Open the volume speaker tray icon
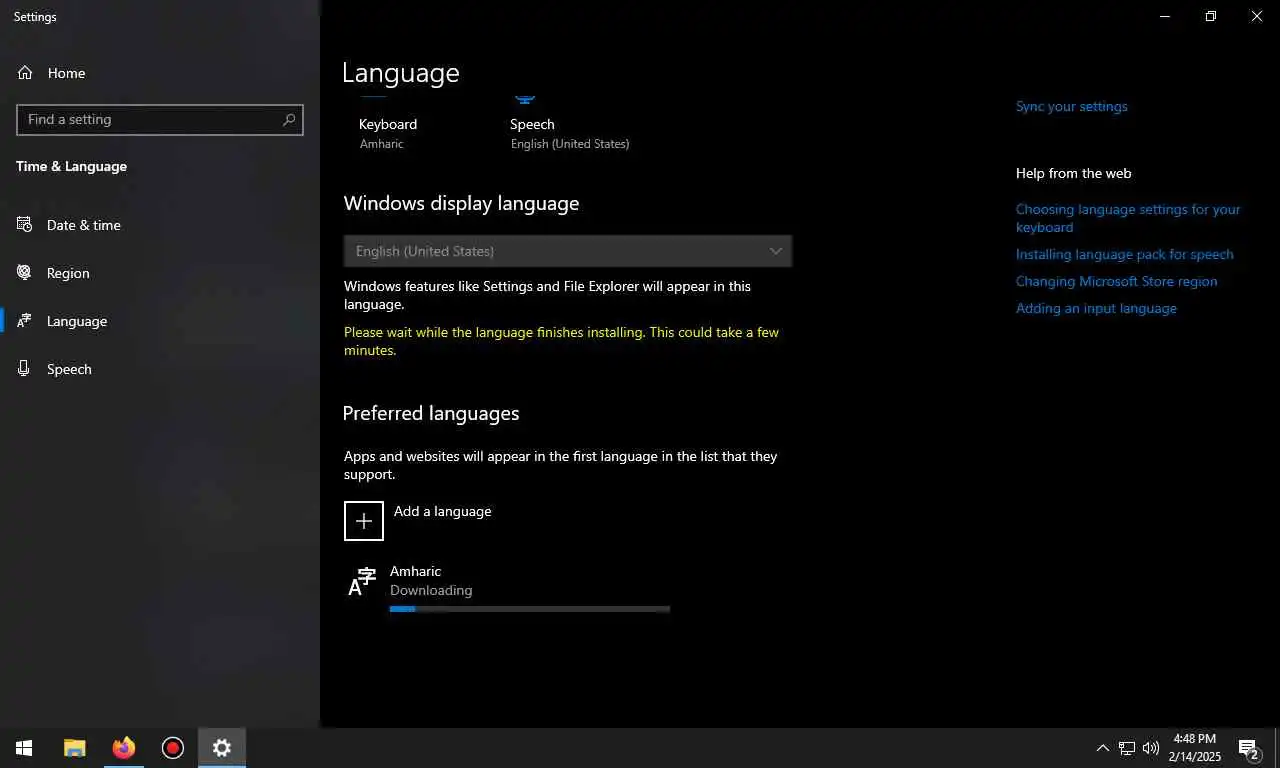1280x768 pixels. [x=1151, y=748]
